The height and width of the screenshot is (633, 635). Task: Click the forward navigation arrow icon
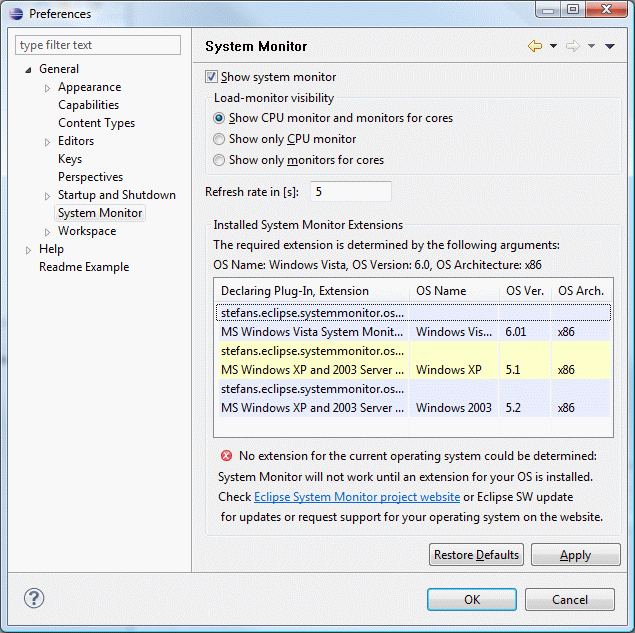(573, 46)
